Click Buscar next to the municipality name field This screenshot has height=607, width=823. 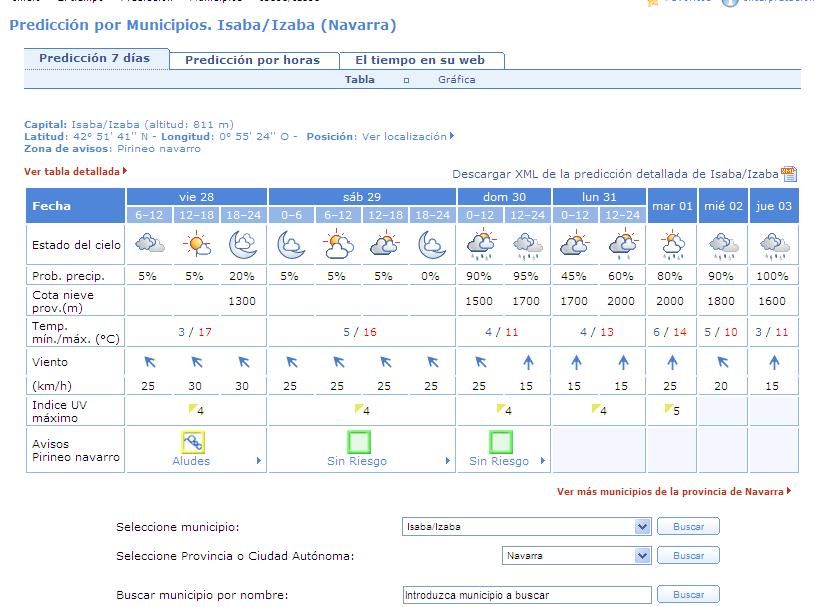[x=688, y=594]
